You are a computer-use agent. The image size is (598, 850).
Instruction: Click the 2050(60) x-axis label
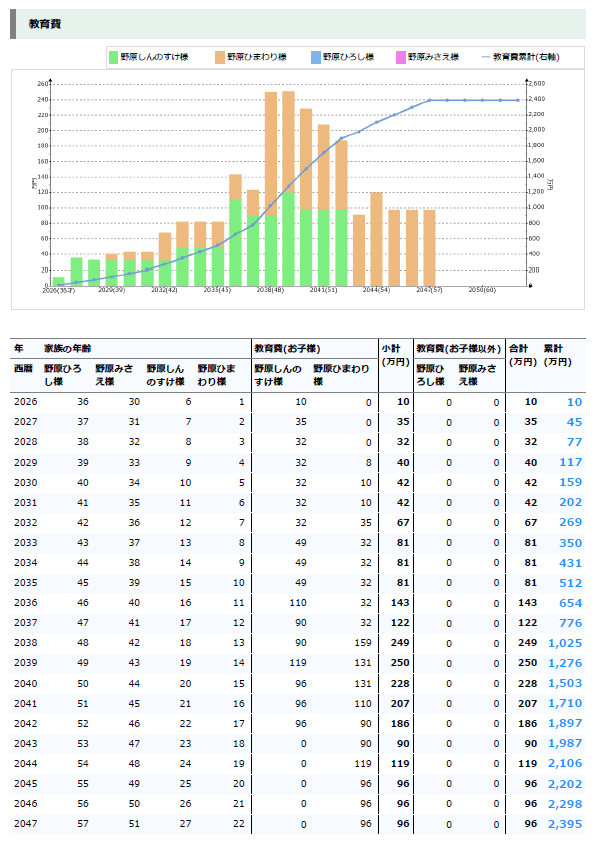(x=482, y=290)
